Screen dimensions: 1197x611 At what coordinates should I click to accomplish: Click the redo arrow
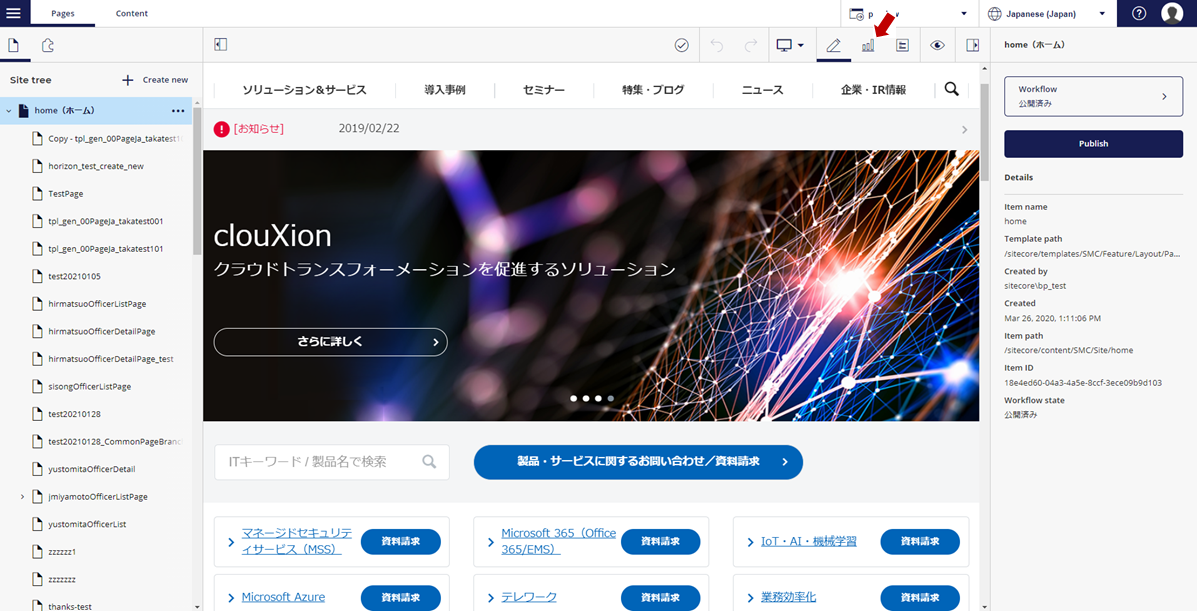pyautogui.click(x=751, y=46)
